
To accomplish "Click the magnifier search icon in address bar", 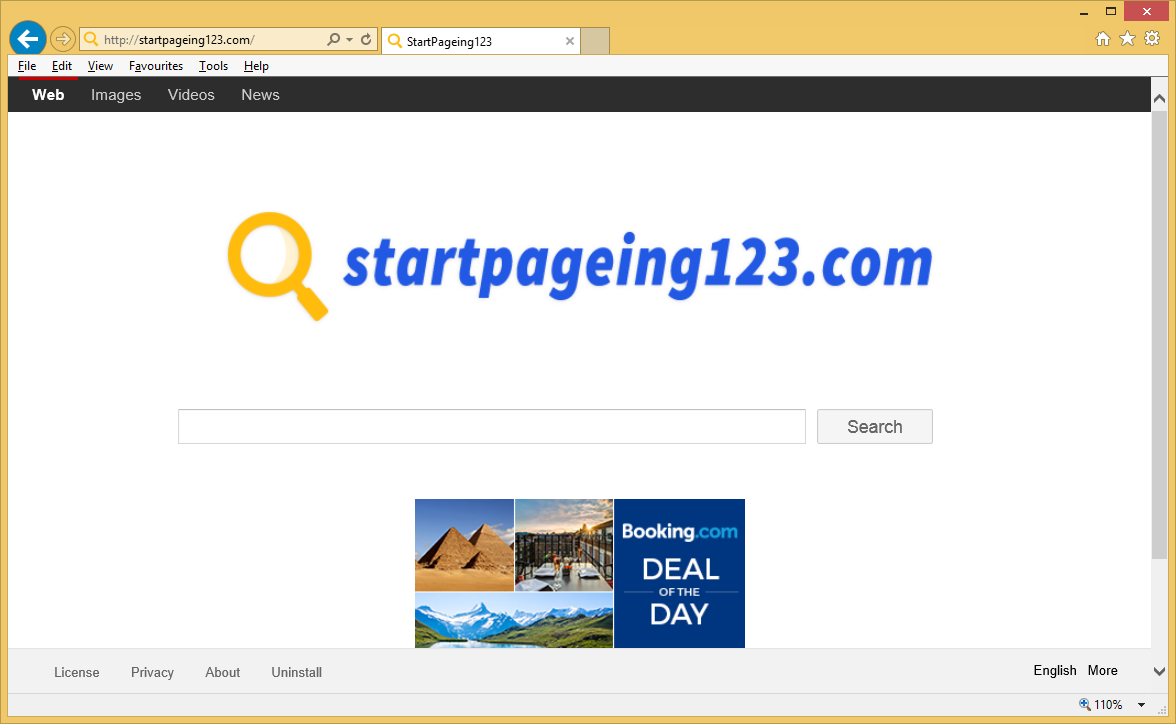I will pos(334,39).
